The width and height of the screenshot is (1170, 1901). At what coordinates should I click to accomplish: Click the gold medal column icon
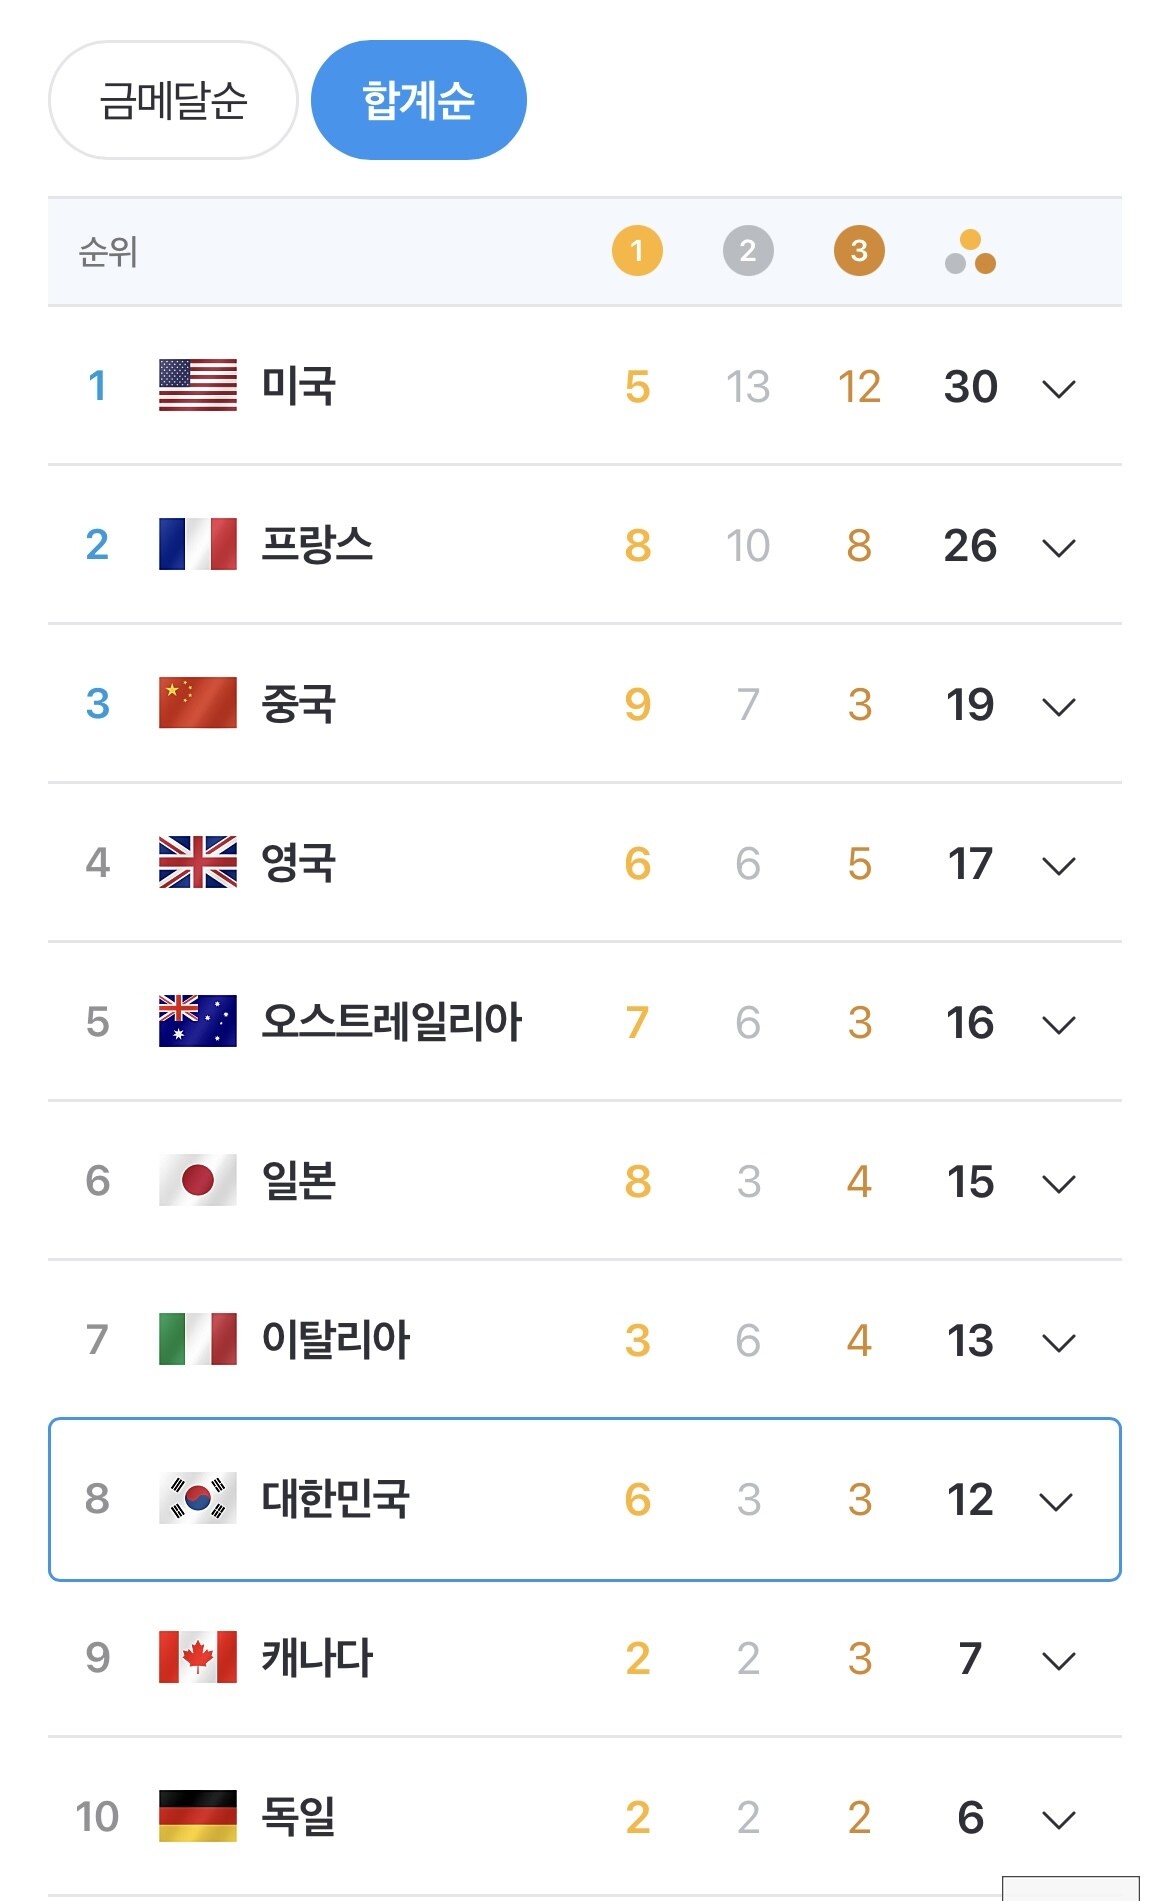click(x=637, y=250)
